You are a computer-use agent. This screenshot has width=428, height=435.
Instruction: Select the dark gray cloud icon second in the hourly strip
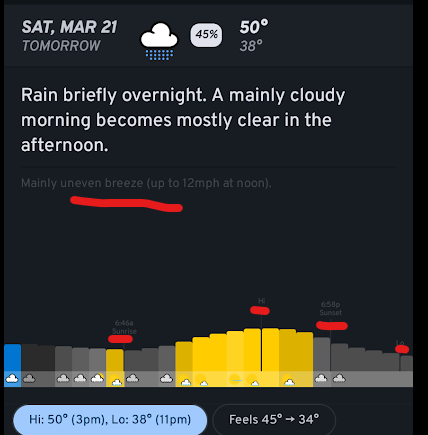[x=29, y=379]
